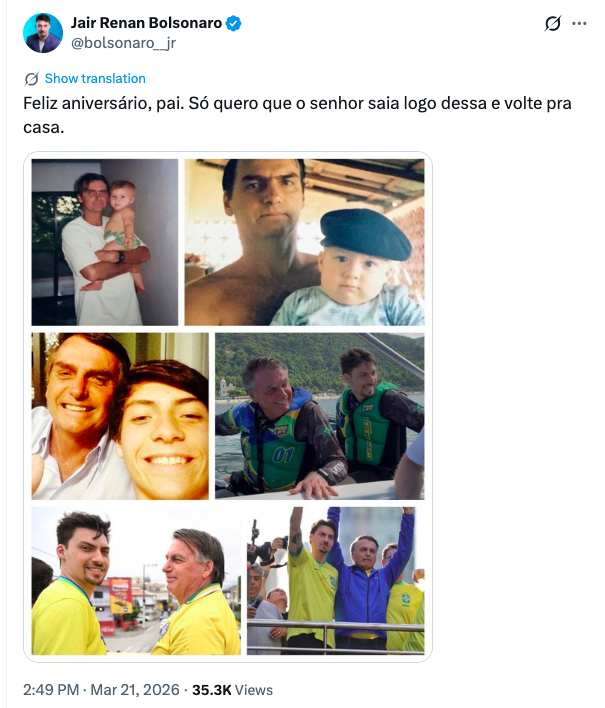The image size is (605, 708).
Task: Click the 2:49 PM timestamp
Action: (51, 690)
